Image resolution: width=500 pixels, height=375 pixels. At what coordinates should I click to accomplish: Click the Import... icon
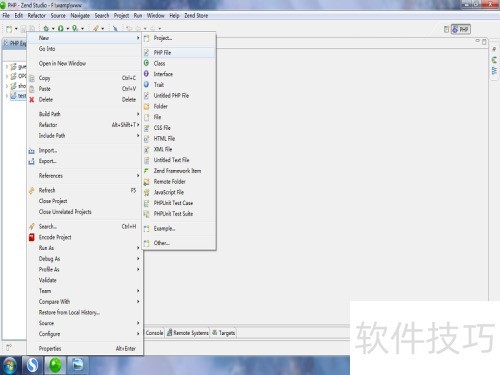tap(32, 151)
